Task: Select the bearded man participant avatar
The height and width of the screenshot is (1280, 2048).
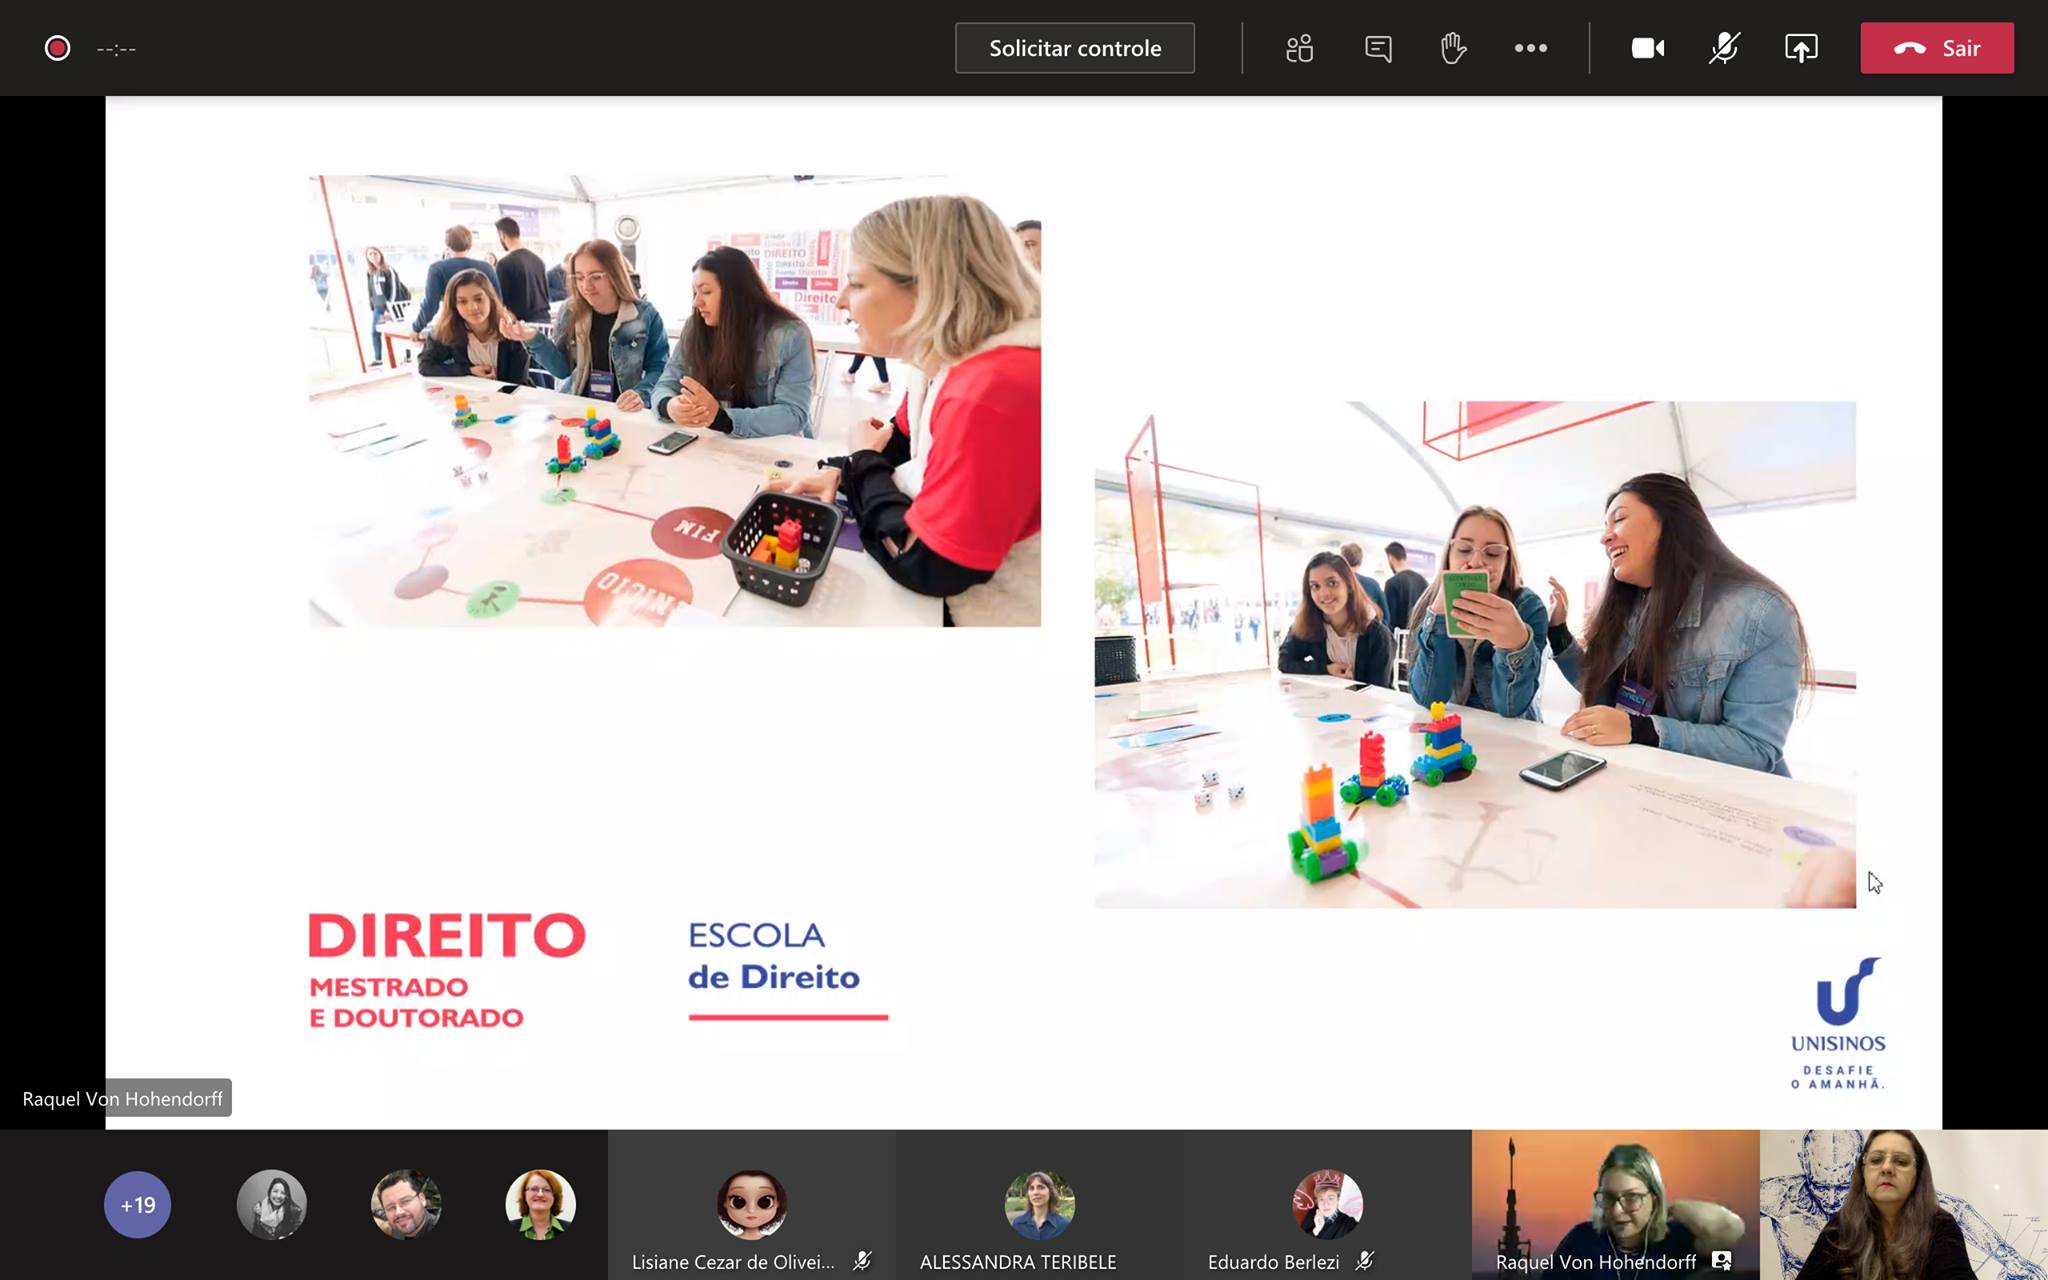Action: [x=405, y=1204]
